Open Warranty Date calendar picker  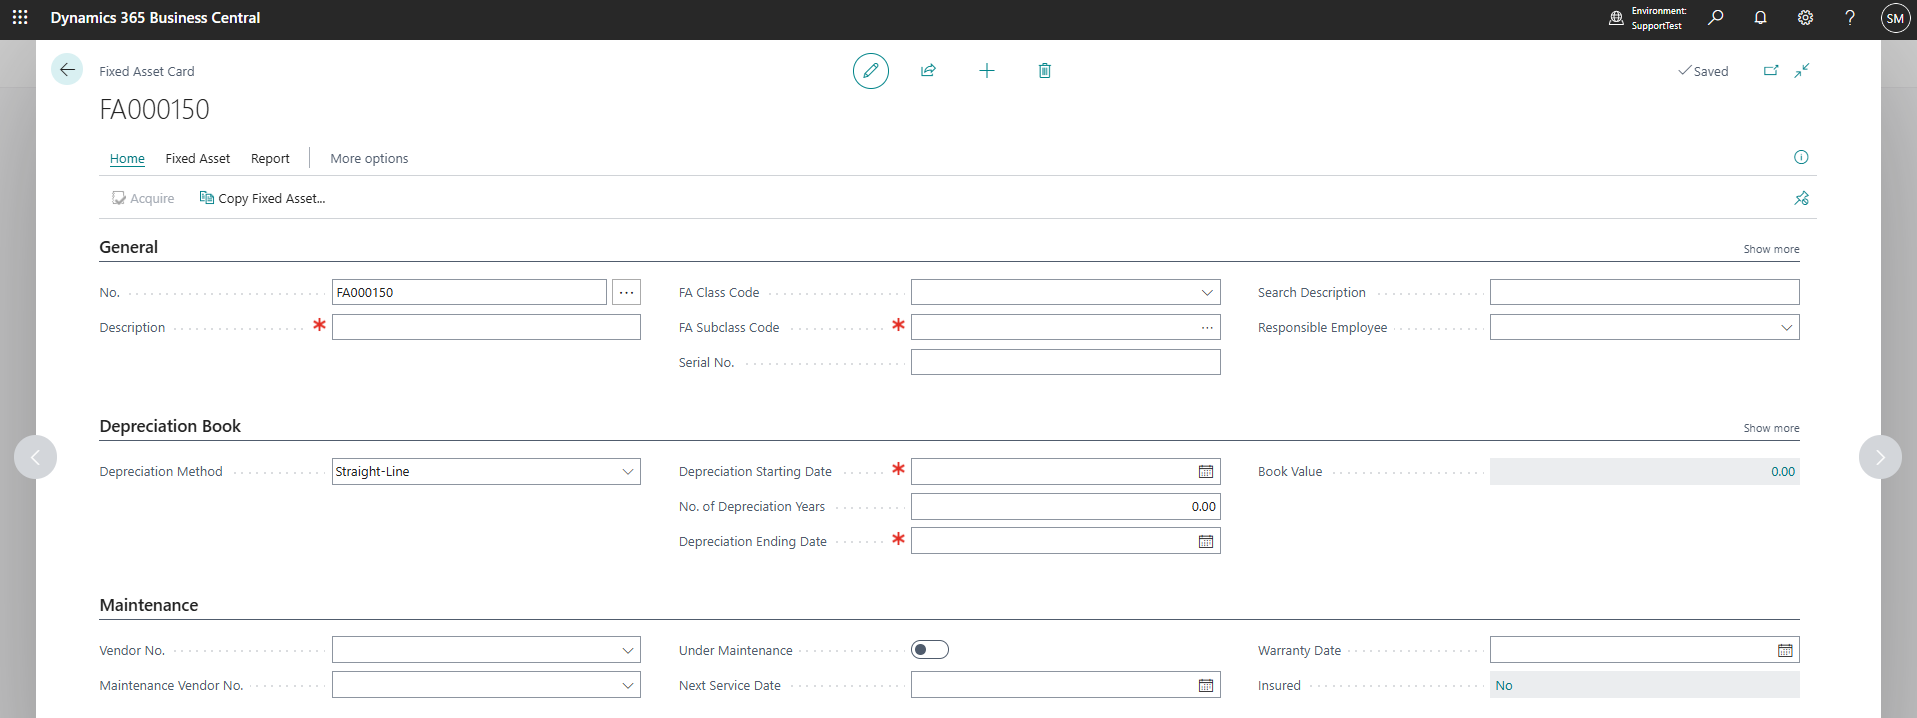tap(1785, 651)
